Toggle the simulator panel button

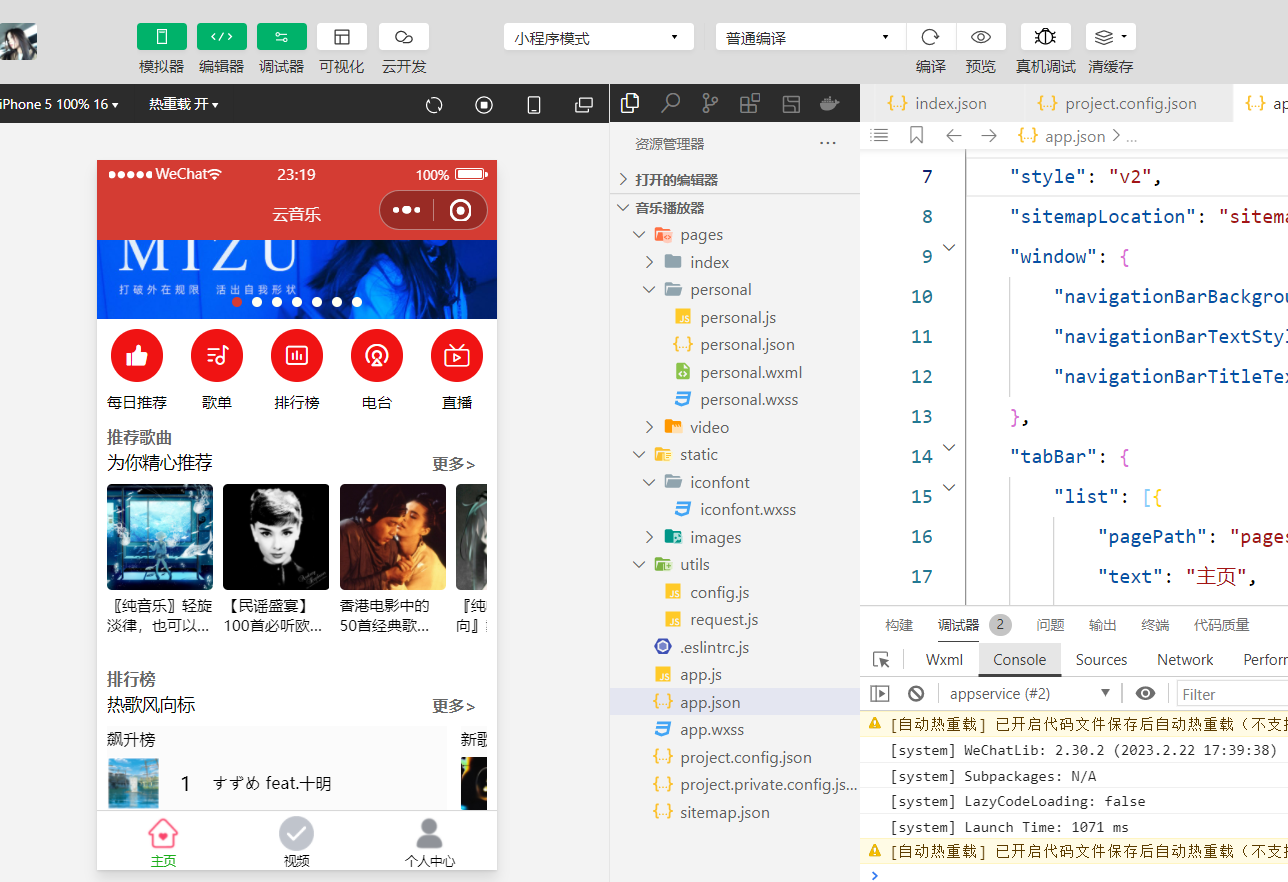click(x=162, y=37)
